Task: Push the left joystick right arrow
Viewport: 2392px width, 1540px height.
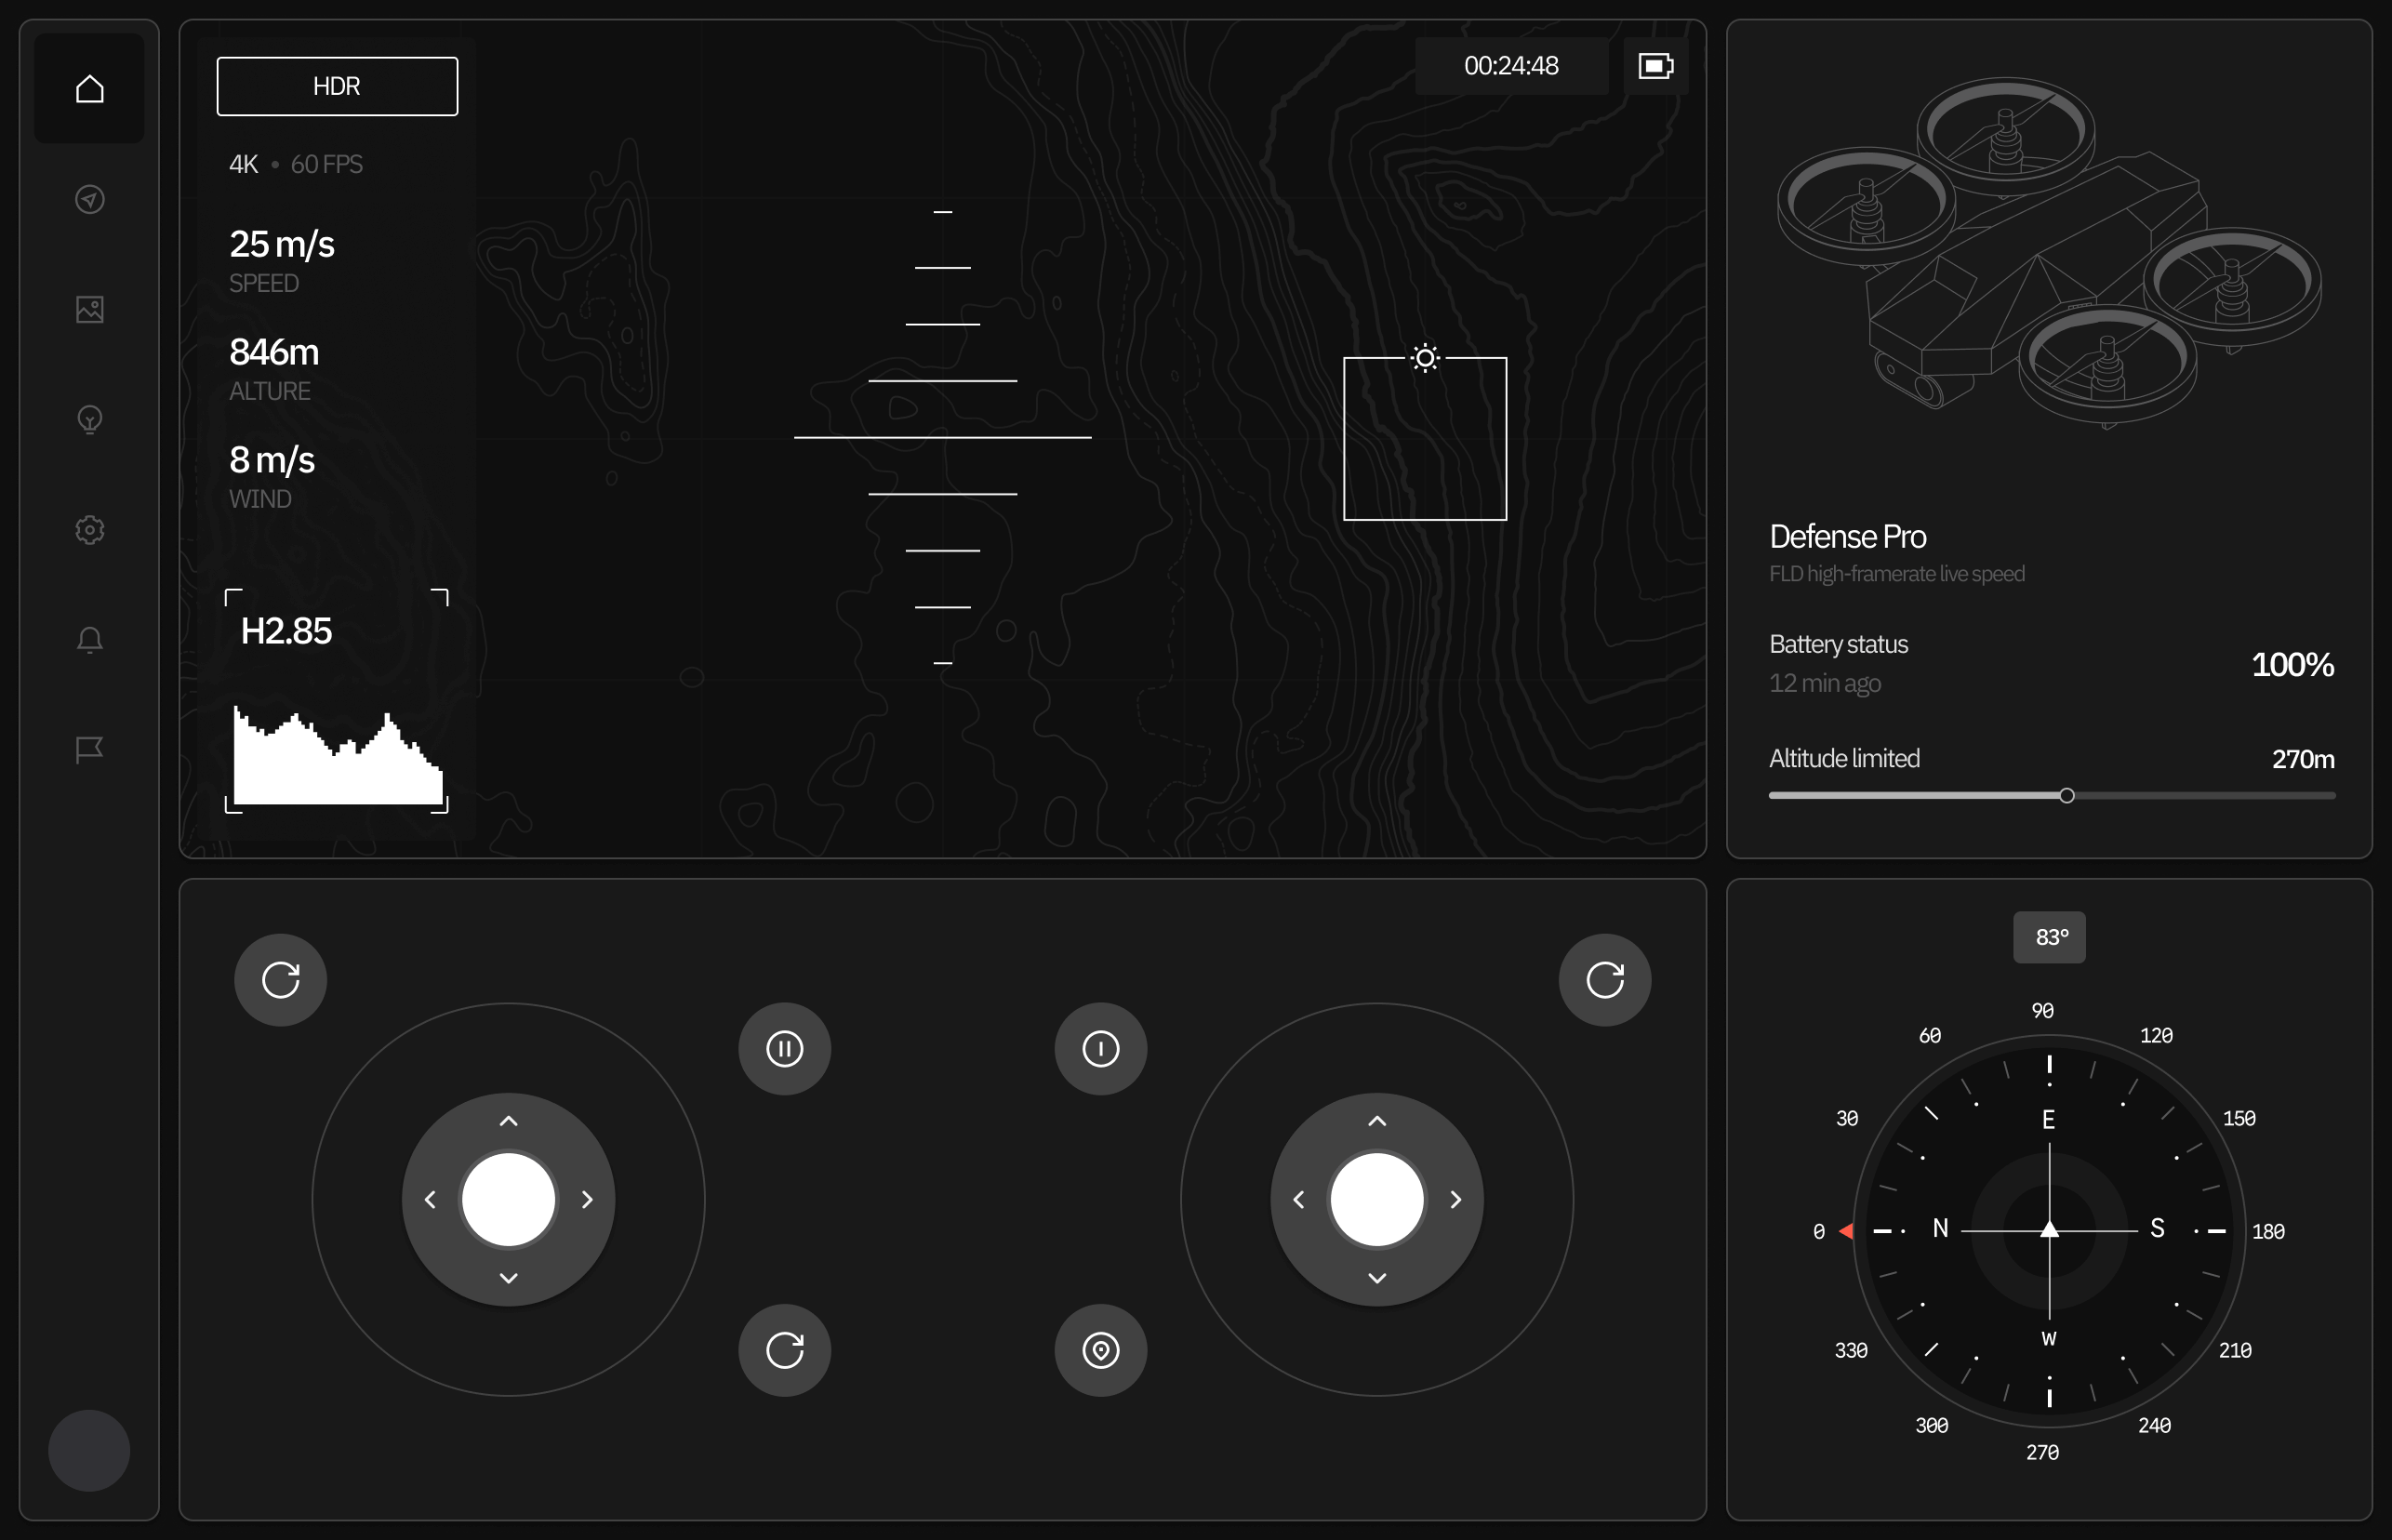Action: point(587,1199)
